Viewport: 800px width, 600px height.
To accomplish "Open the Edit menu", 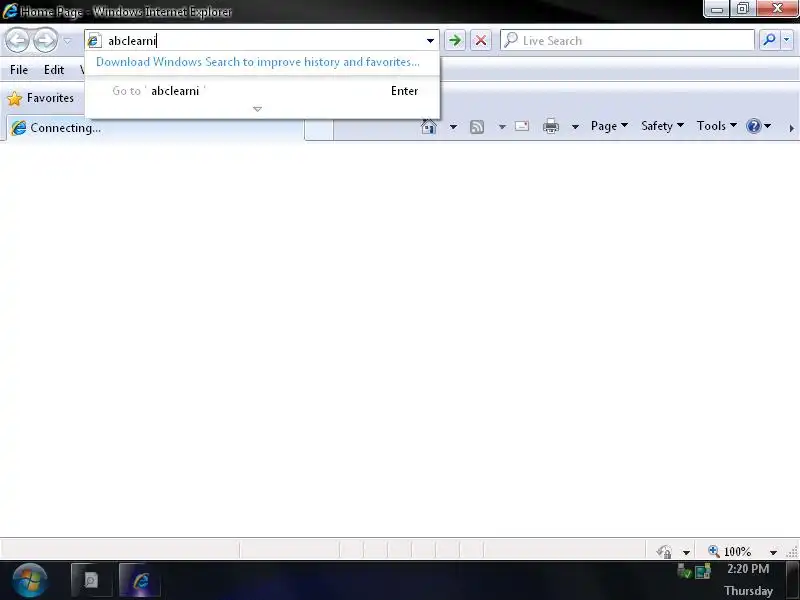I will point(54,70).
